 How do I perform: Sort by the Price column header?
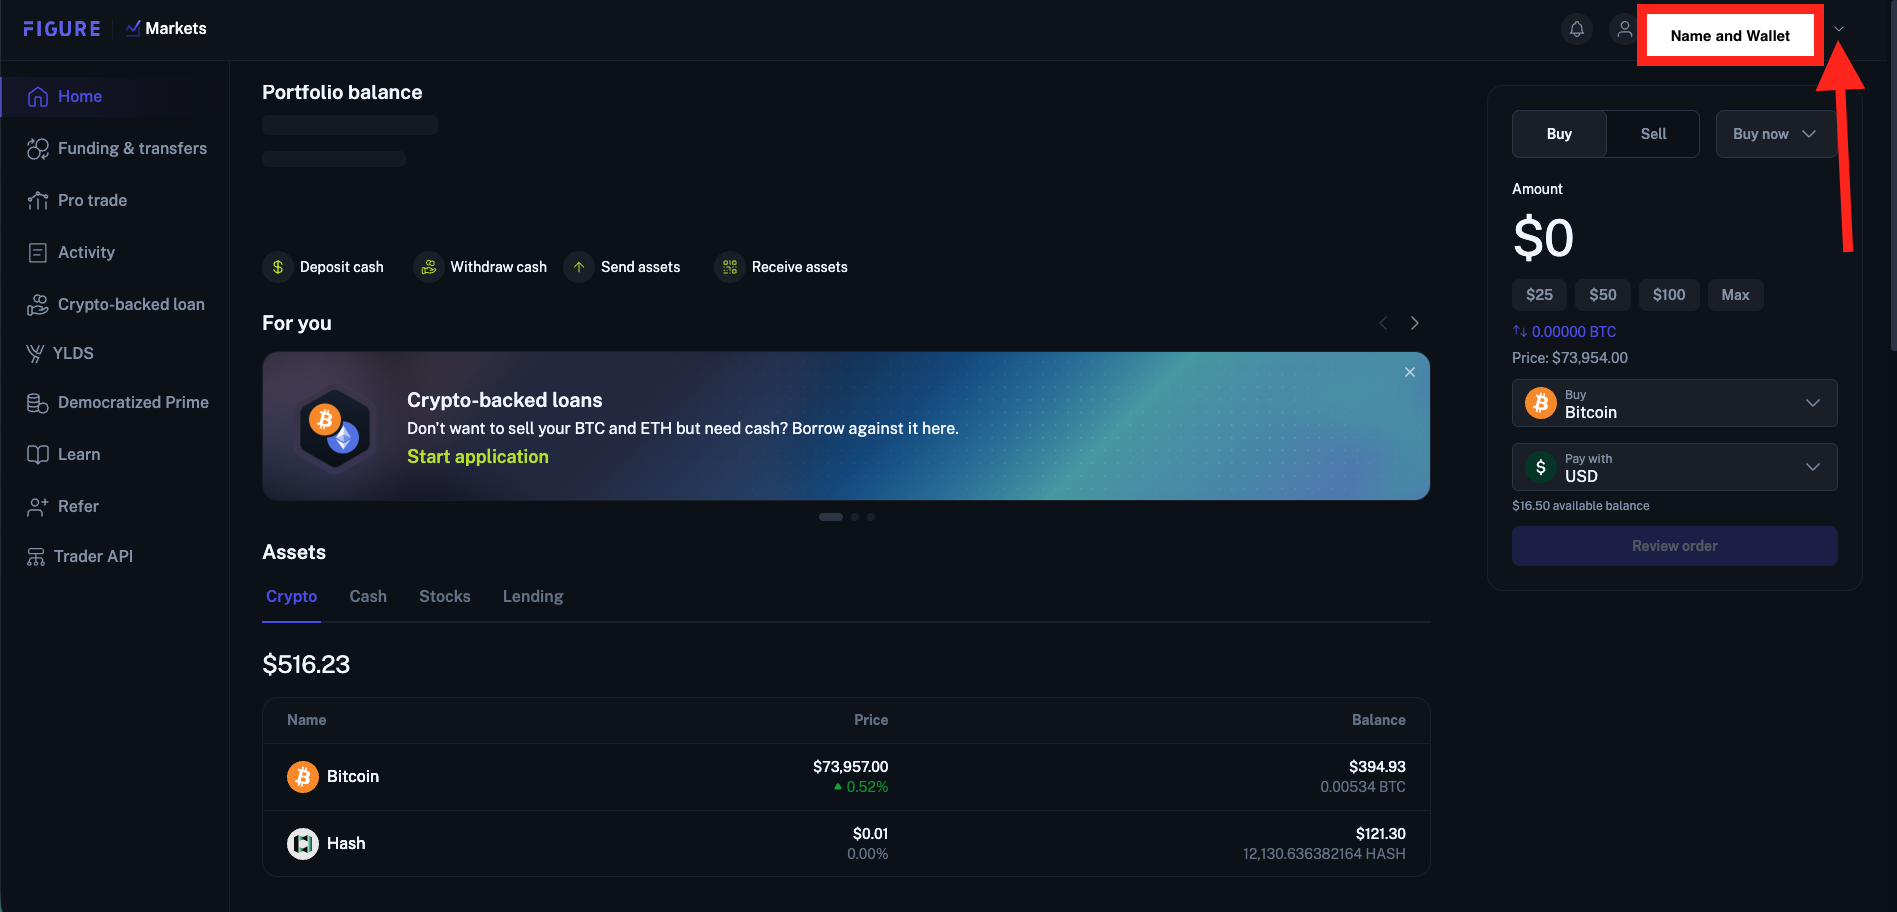871,720
